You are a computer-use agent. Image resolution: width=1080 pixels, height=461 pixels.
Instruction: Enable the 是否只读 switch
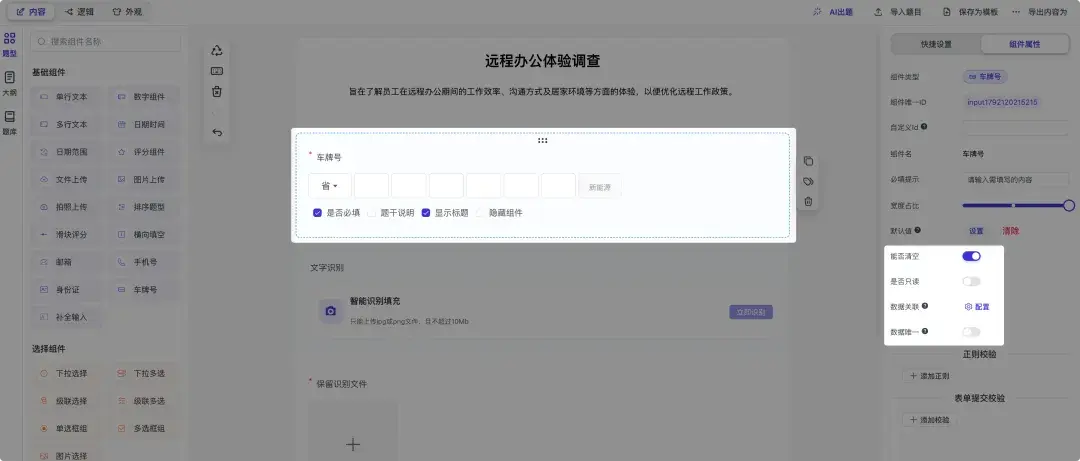coord(971,281)
